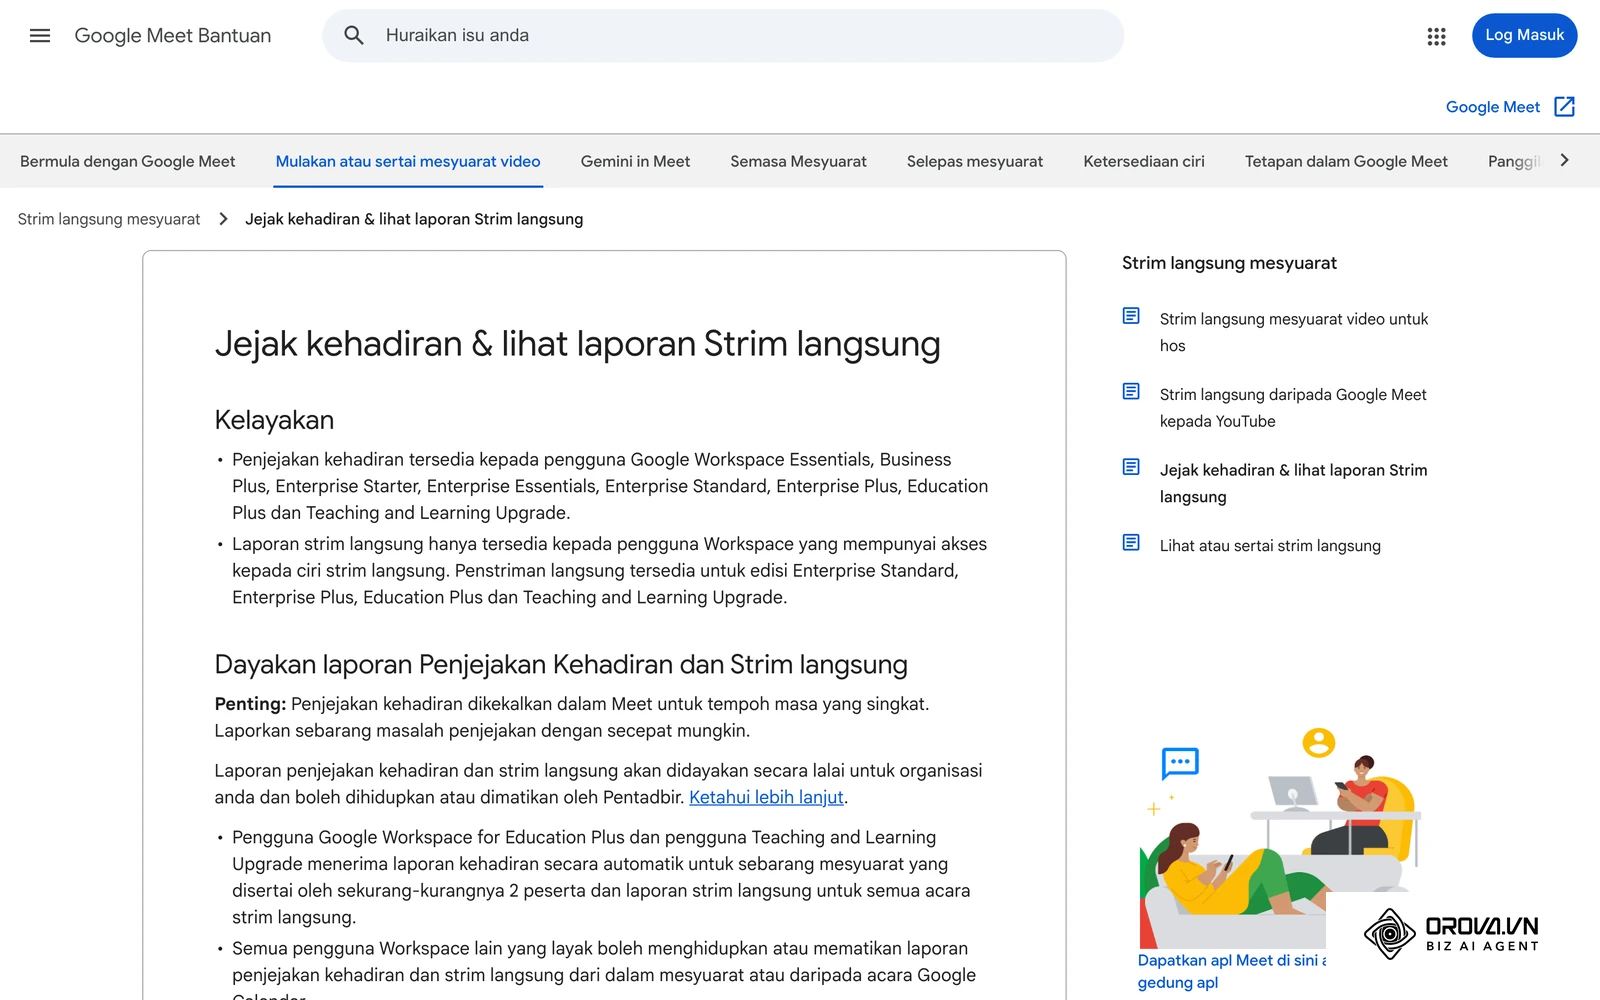The height and width of the screenshot is (1000, 1600).
Task: Open Strim langsung daripada Google Meet kepada YouTube
Action: [1293, 408]
